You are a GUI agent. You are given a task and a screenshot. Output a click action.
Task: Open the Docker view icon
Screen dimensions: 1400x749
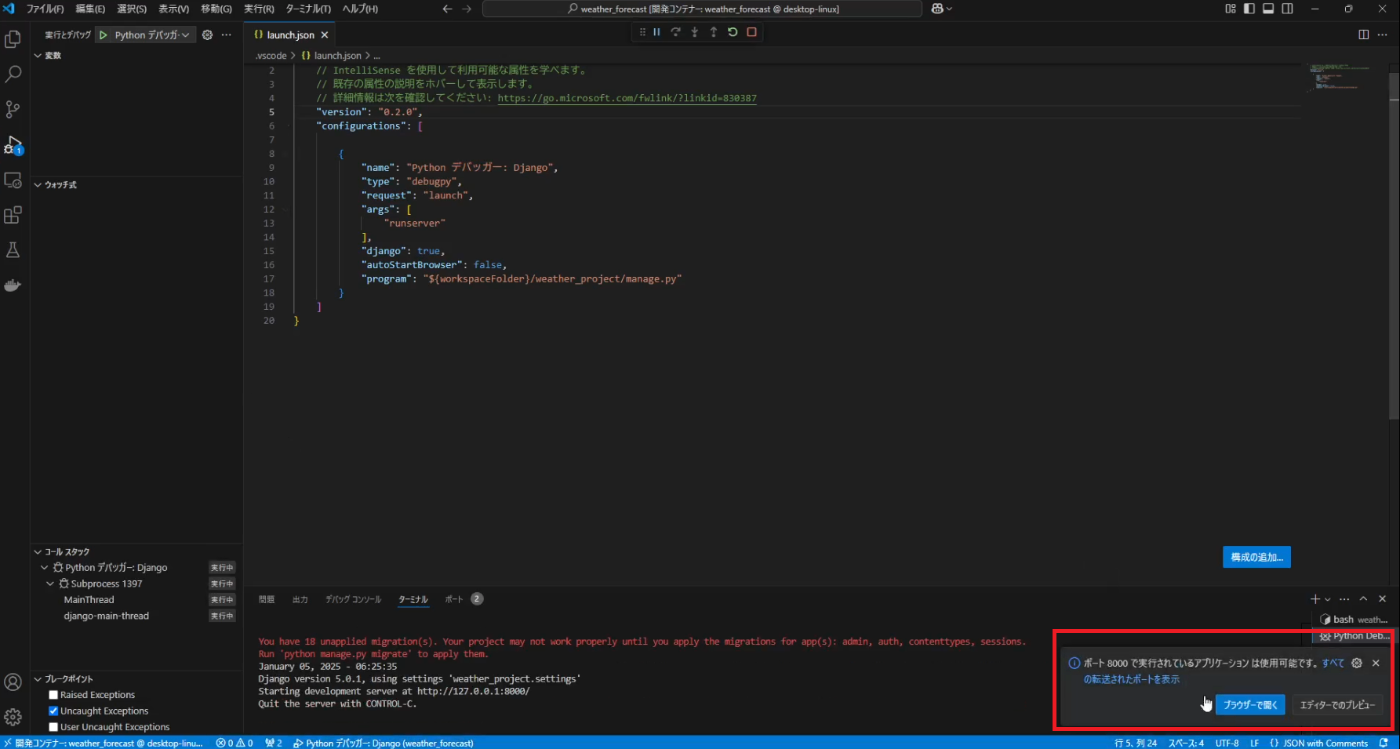click(13, 285)
